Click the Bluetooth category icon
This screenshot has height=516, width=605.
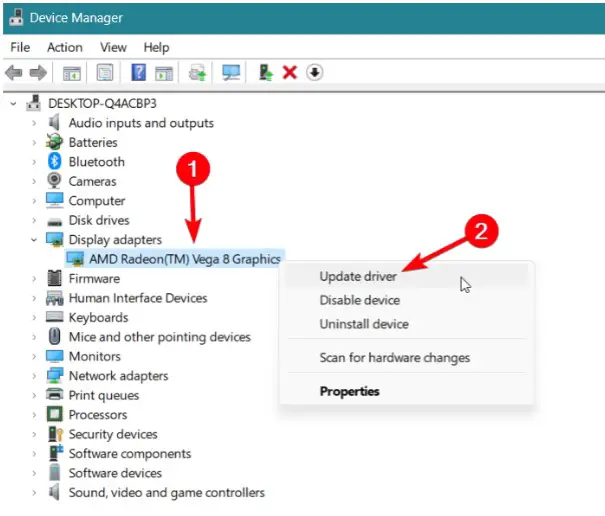point(54,161)
